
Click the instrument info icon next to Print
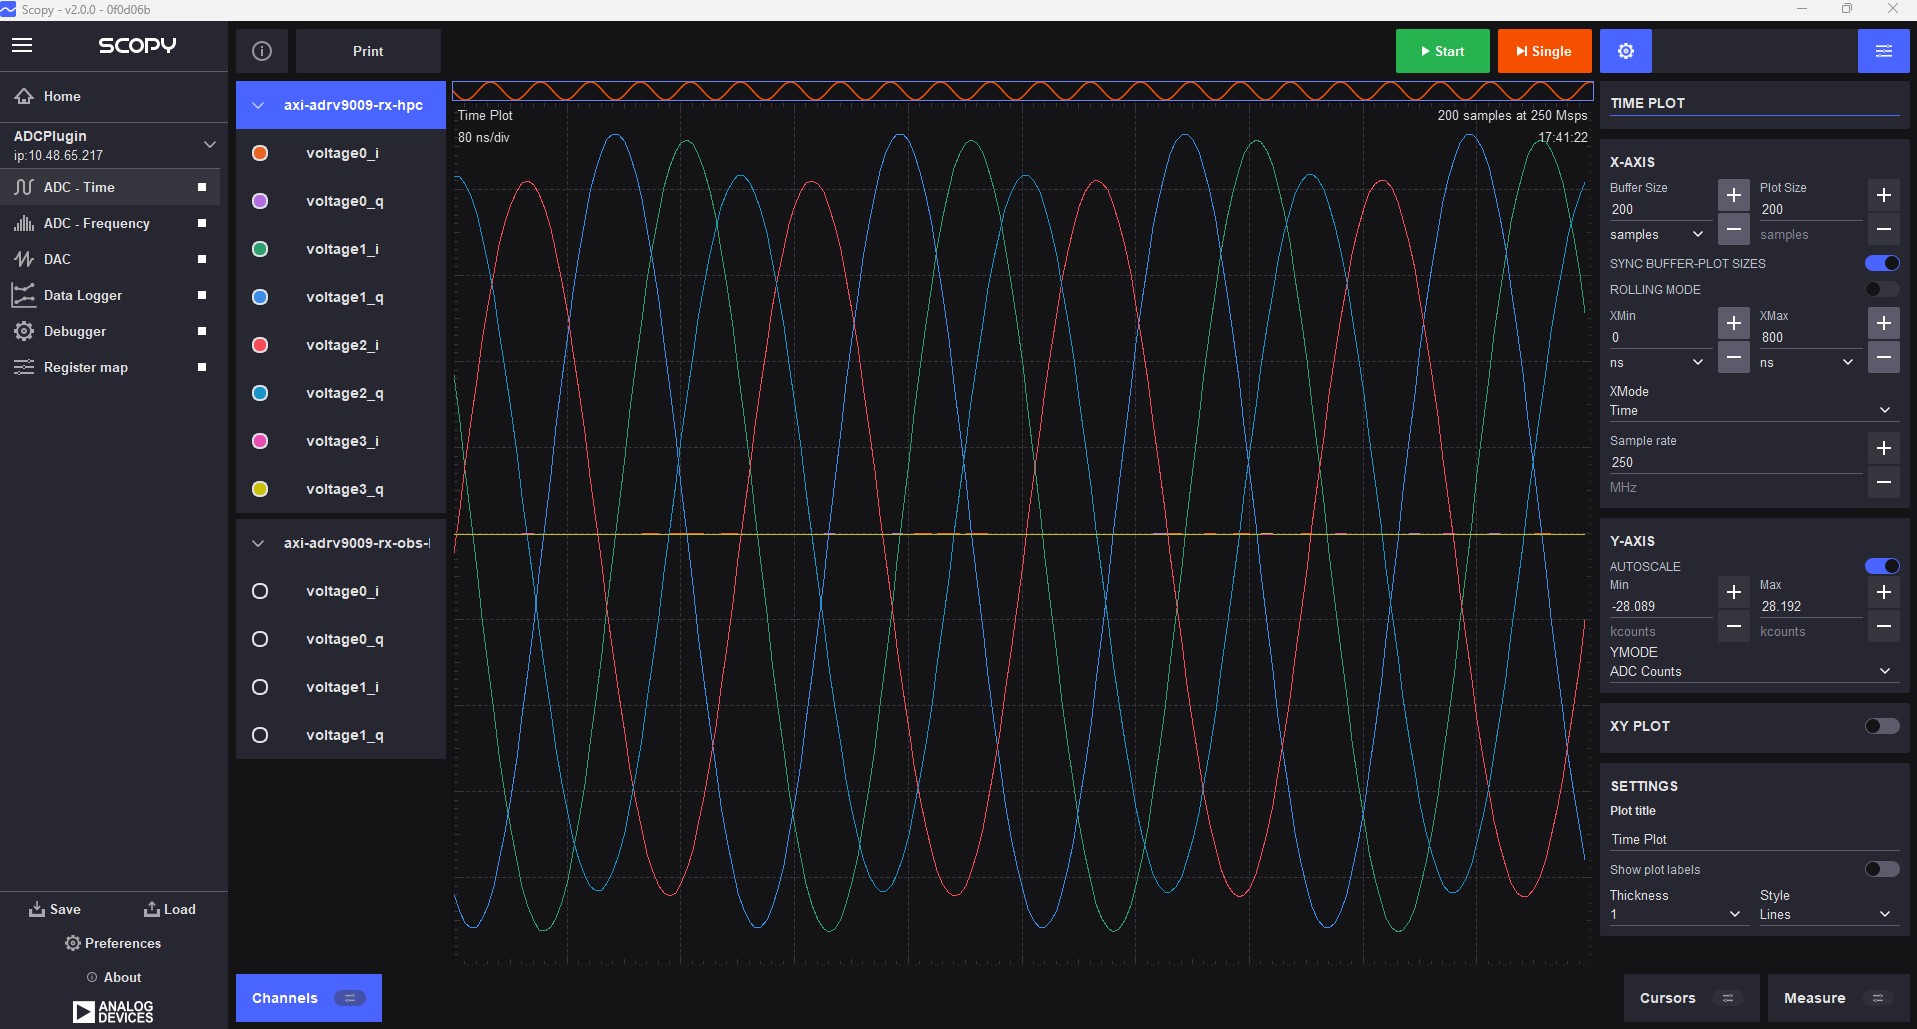[x=261, y=50]
